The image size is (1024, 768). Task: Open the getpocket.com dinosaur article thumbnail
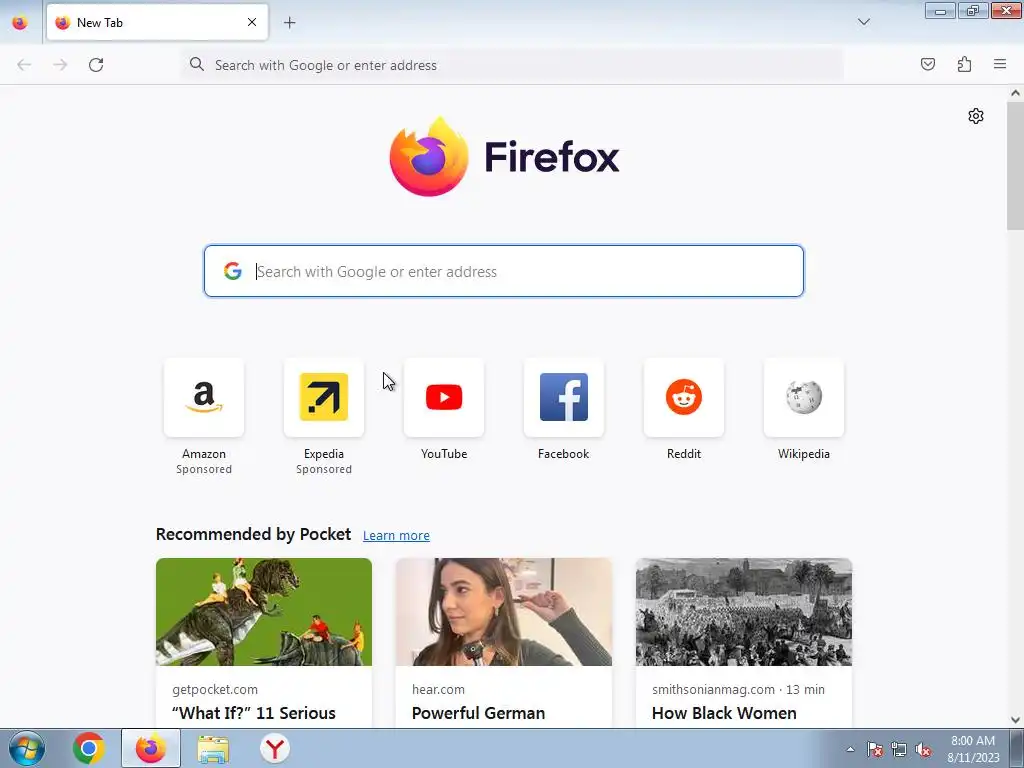pos(264,612)
